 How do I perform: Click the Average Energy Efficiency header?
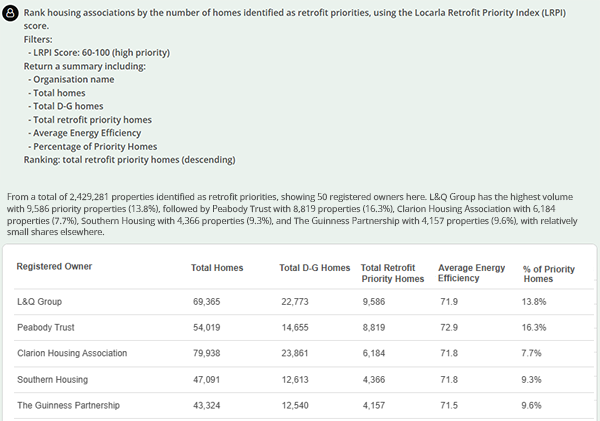click(472, 272)
